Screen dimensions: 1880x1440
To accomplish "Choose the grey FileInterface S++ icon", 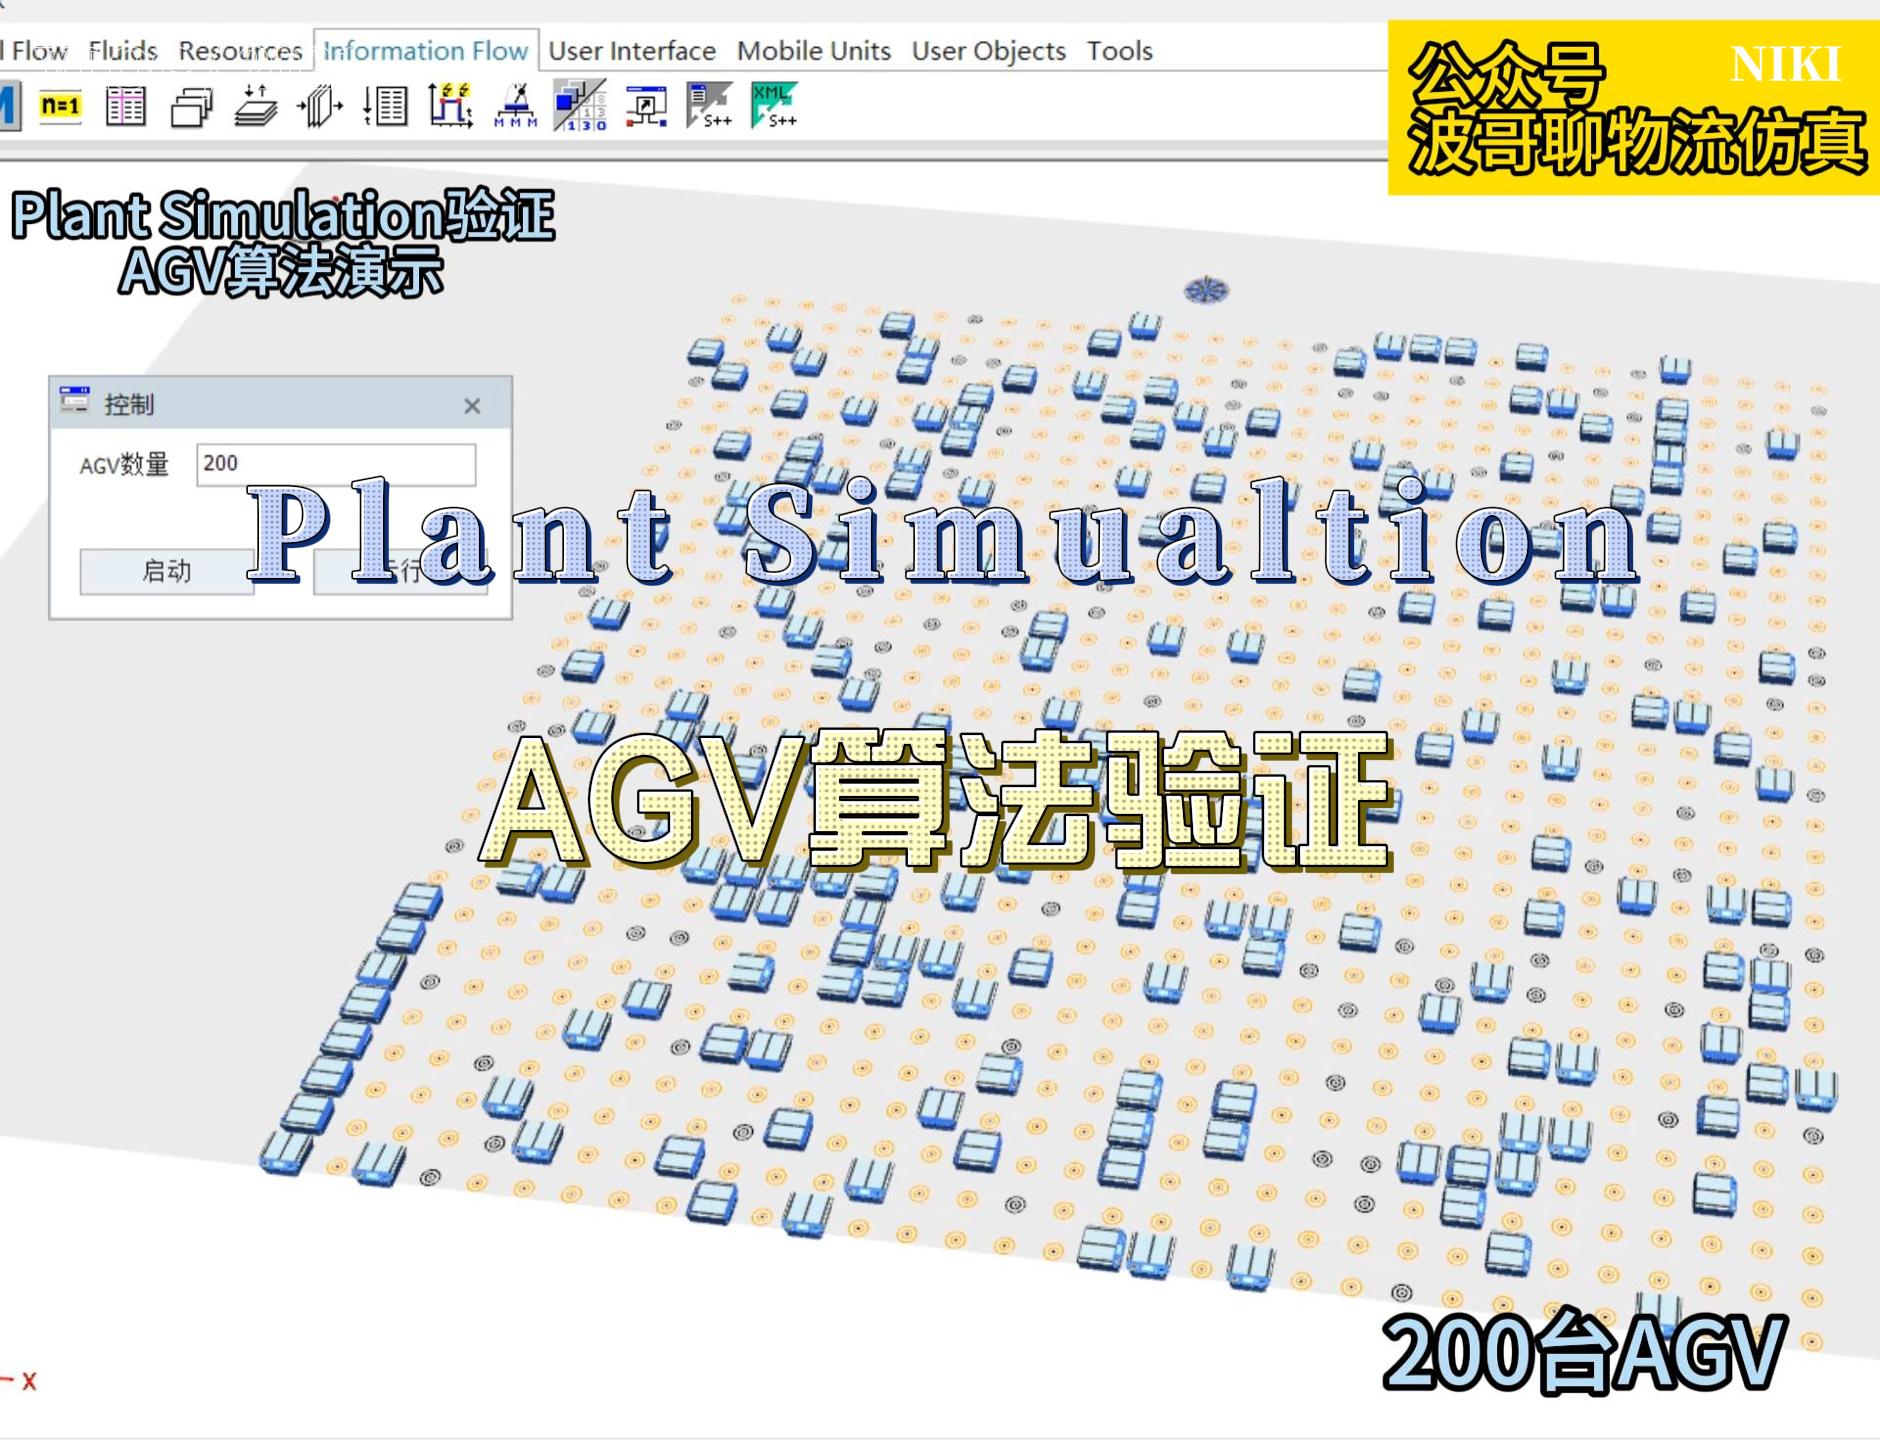I will pos(710,105).
